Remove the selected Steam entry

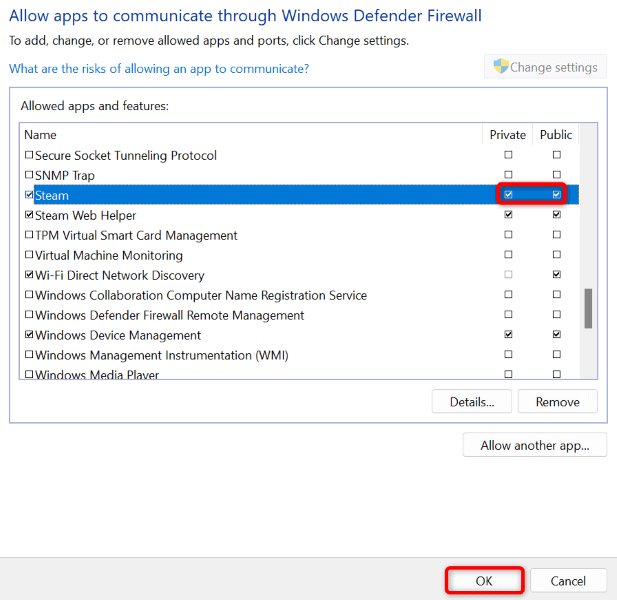557,402
